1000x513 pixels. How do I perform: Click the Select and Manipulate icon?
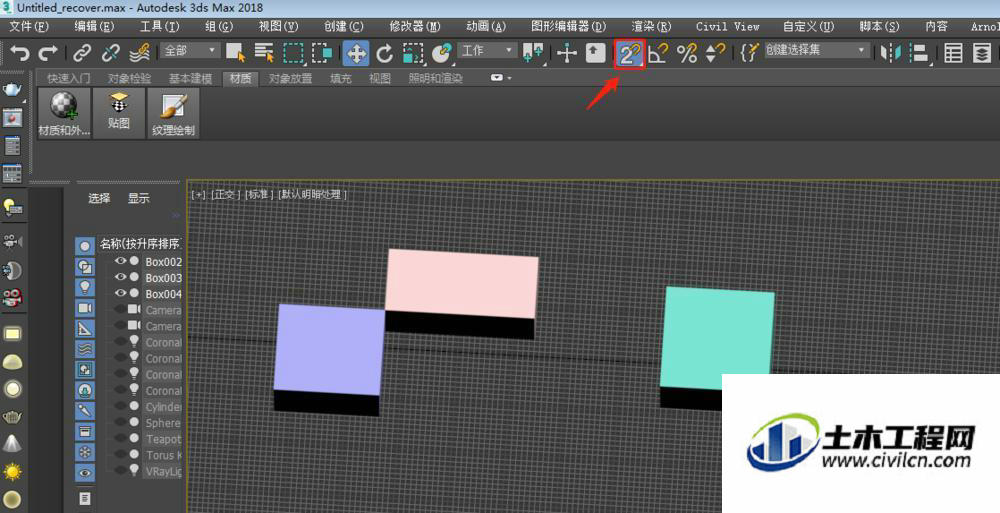(x=566, y=54)
